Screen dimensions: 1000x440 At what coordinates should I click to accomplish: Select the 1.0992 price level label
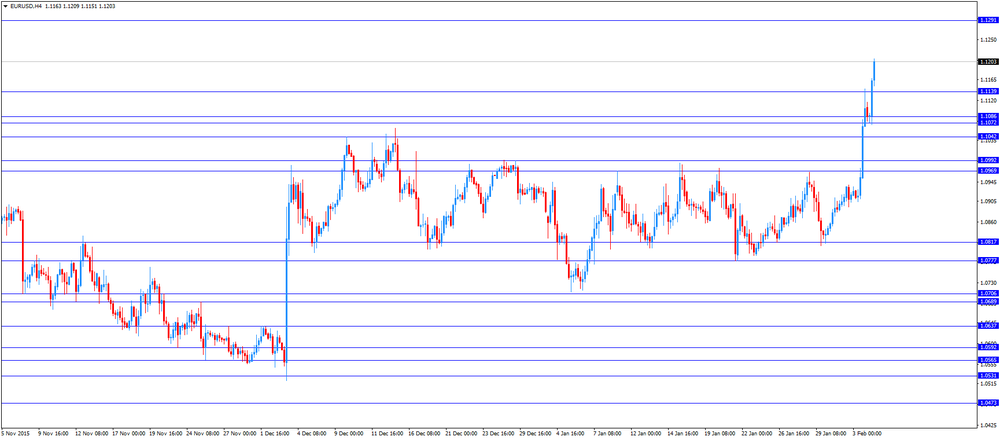[988, 160]
